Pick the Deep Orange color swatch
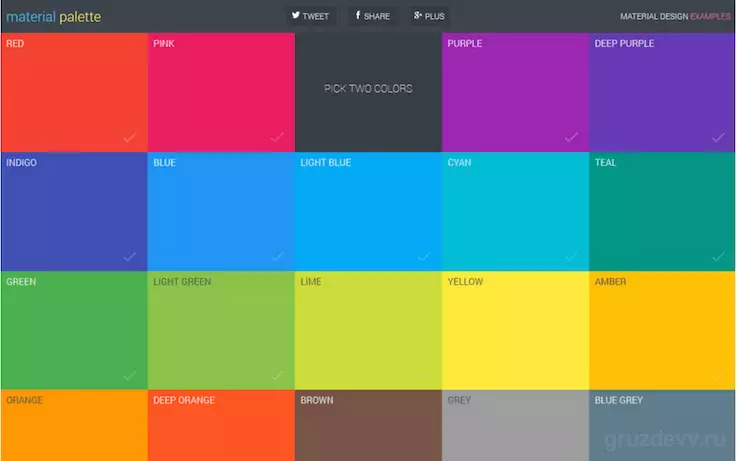The image size is (737, 461). (x=221, y=425)
